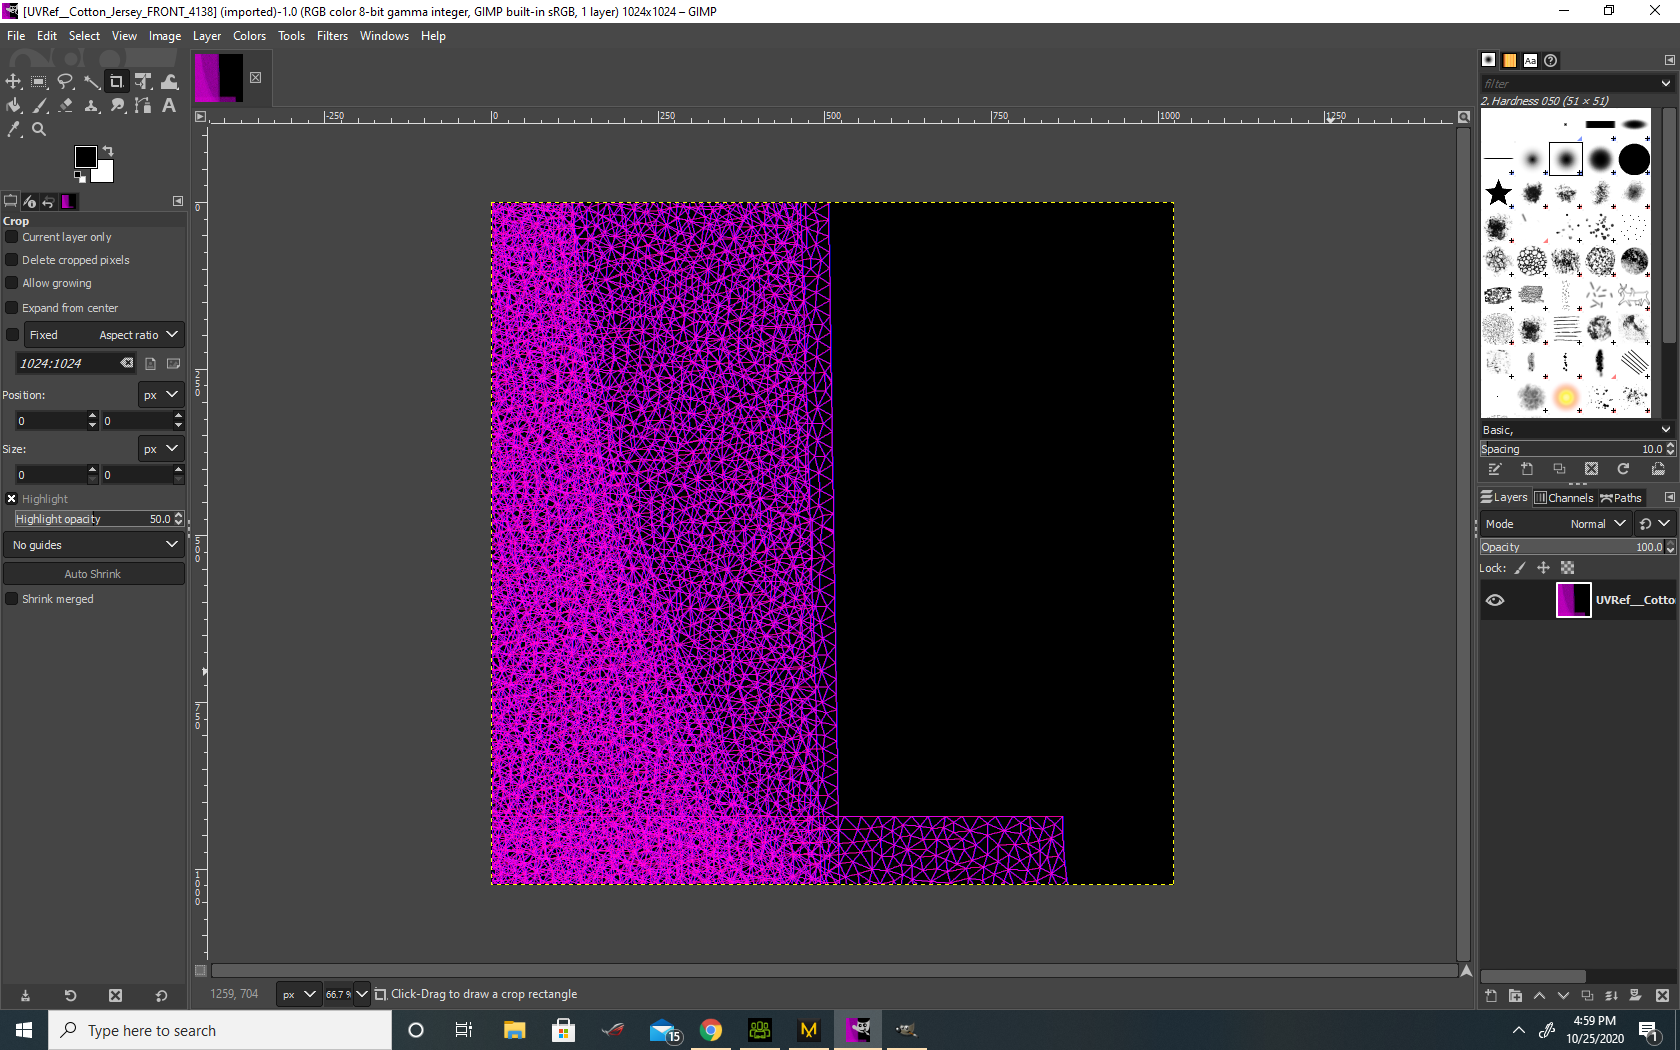Open status bar px unit dropdown
Image resolution: width=1680 pixels, height=1050 pixels.
coord(298,994)
